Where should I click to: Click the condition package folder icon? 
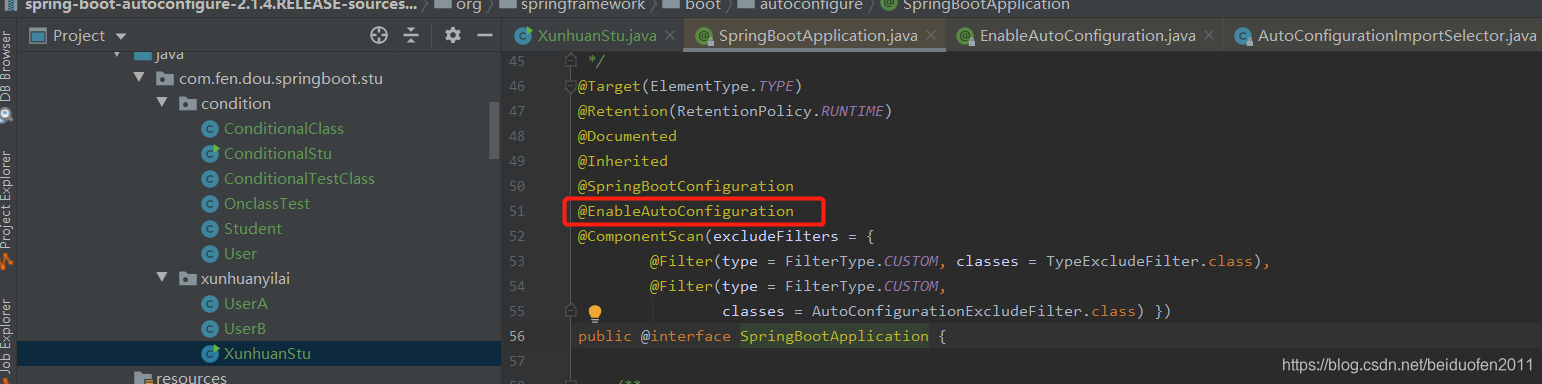187,104
